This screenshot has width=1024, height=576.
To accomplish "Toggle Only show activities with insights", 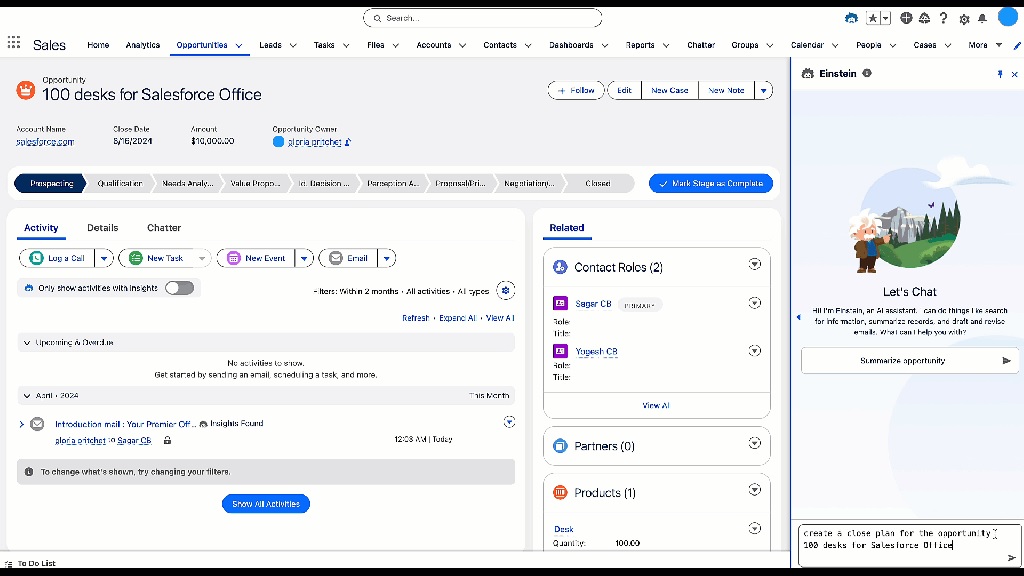I will pos(180,288).
